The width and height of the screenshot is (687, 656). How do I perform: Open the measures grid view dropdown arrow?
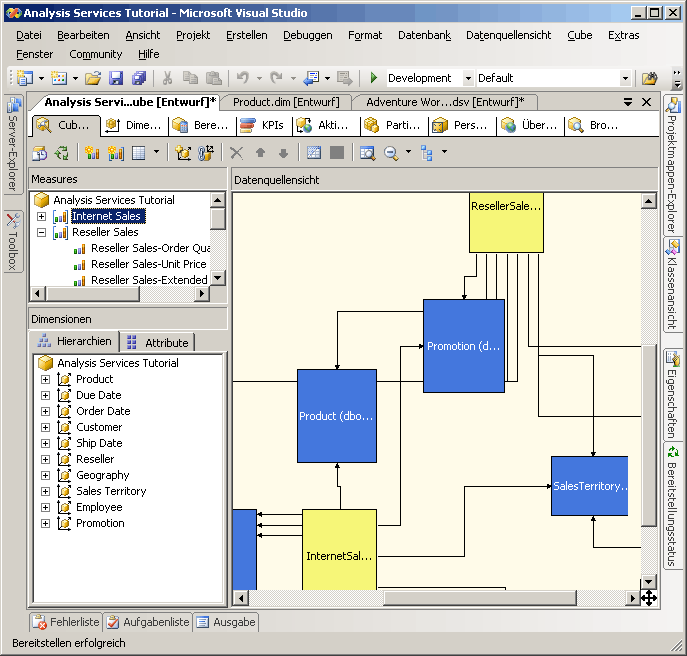tap(156, 152)
